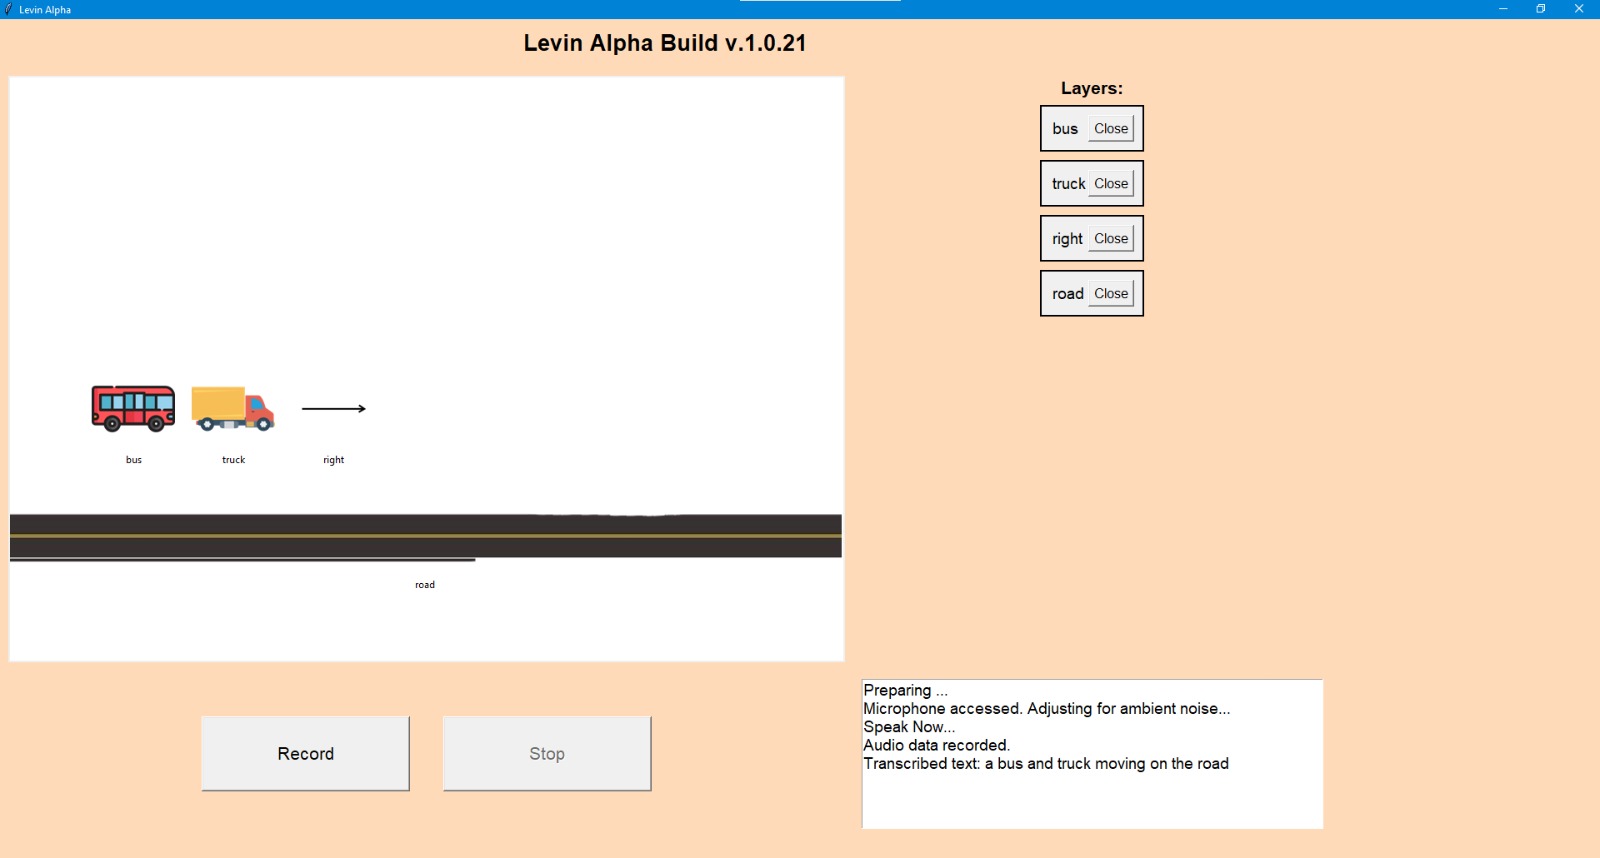Click the 'truck' caption under the truck
The image size is (1600, 858).
[x=233, y=460]
